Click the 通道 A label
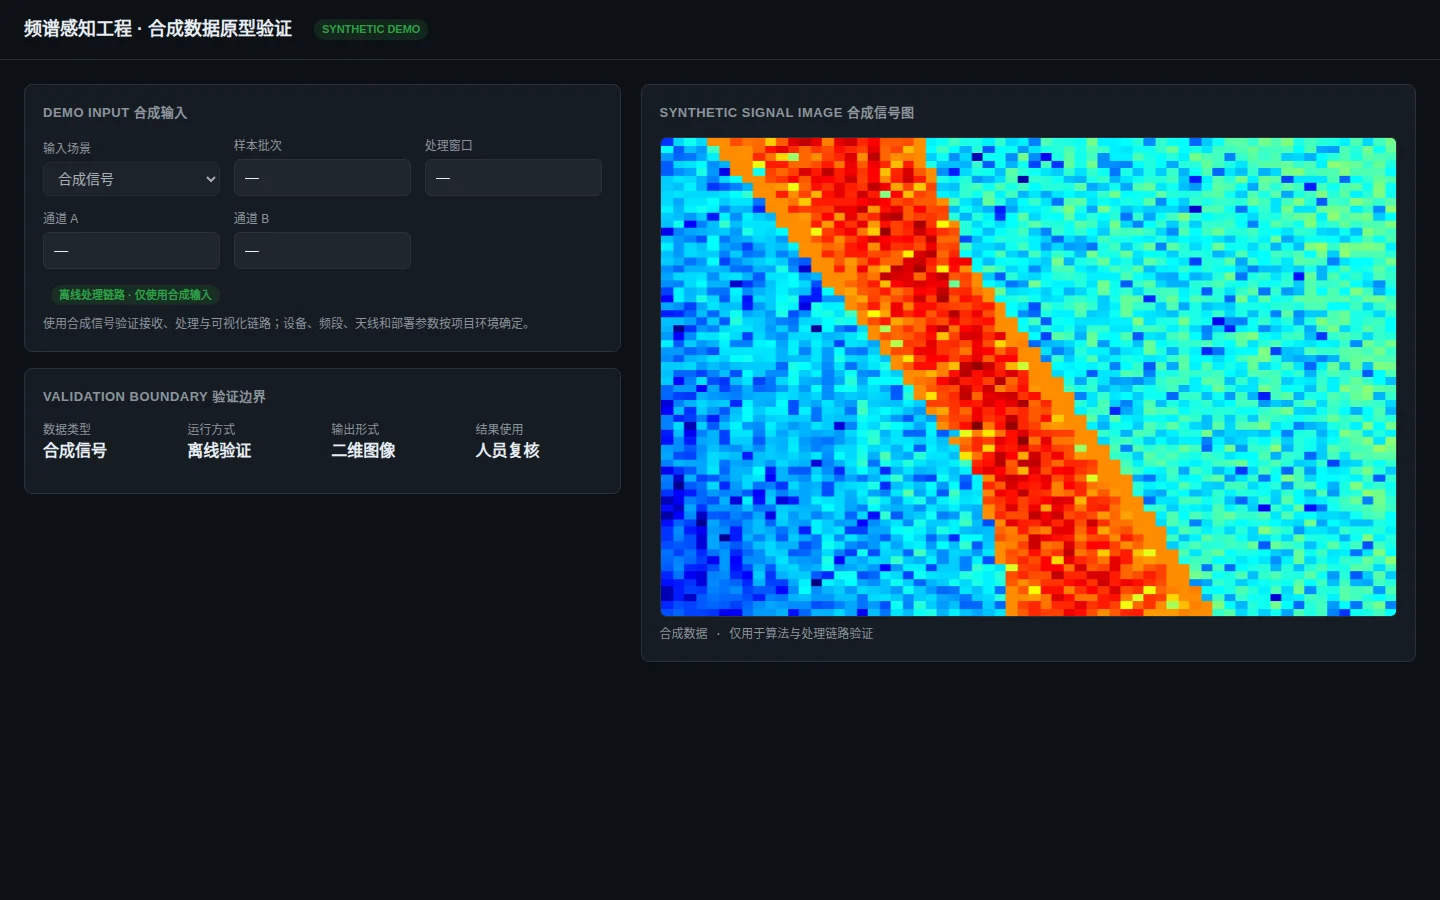The image size is (1440, 900). tap(61, 218)
